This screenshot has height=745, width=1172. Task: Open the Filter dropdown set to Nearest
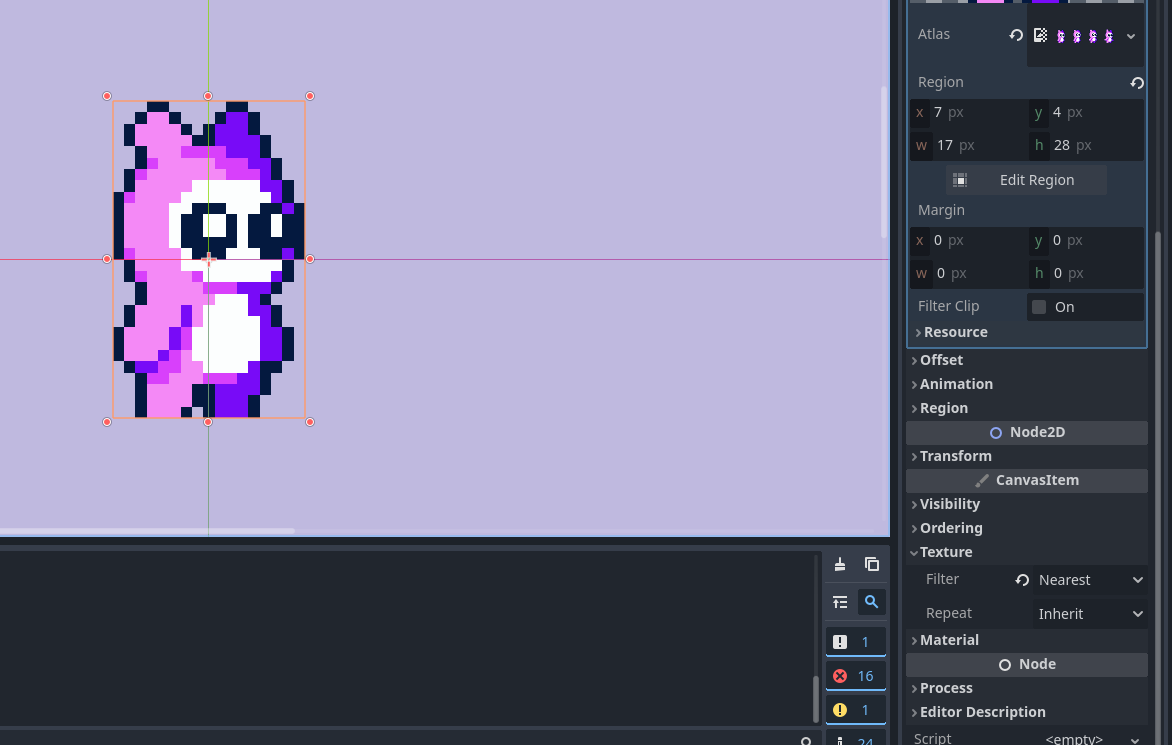pos(1090,580)
